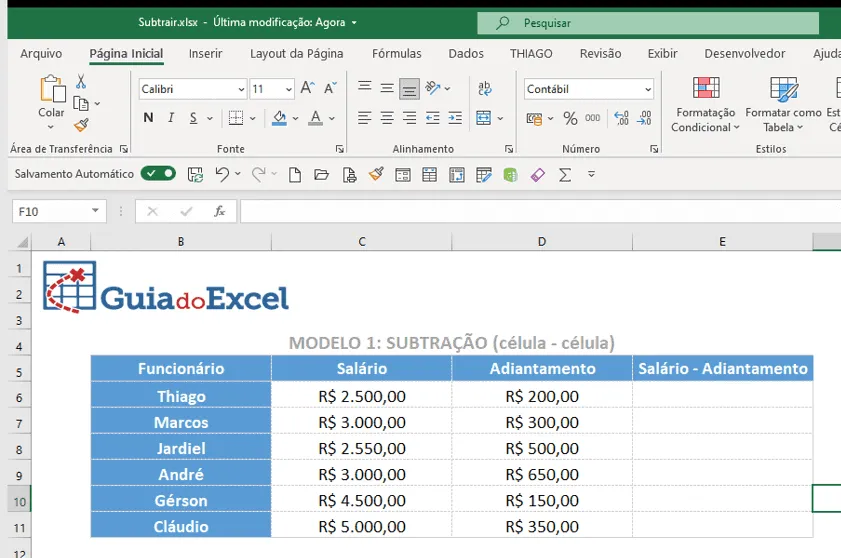The height and width of the screenshot is (558, 841).
Task: Open the Calibri font dropdown
Action: (x=241, y=90)
